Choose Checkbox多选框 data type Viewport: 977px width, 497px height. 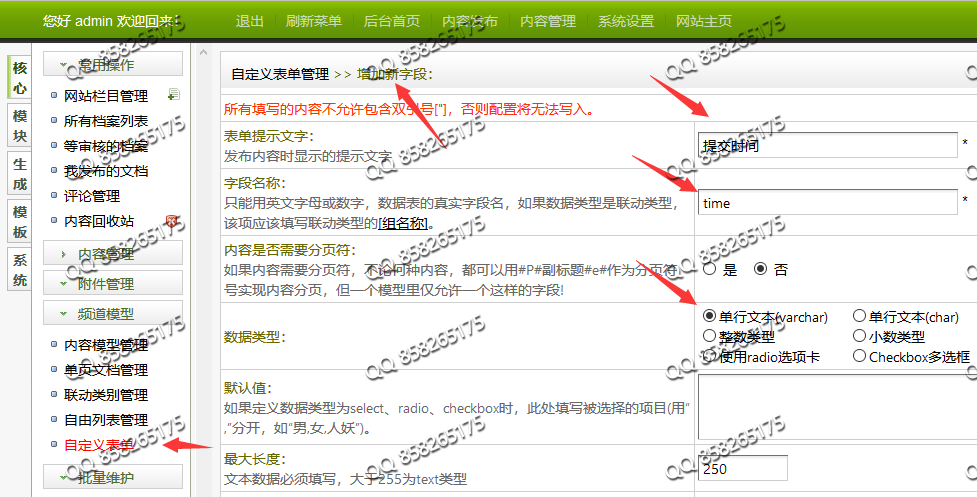[859, 356]
